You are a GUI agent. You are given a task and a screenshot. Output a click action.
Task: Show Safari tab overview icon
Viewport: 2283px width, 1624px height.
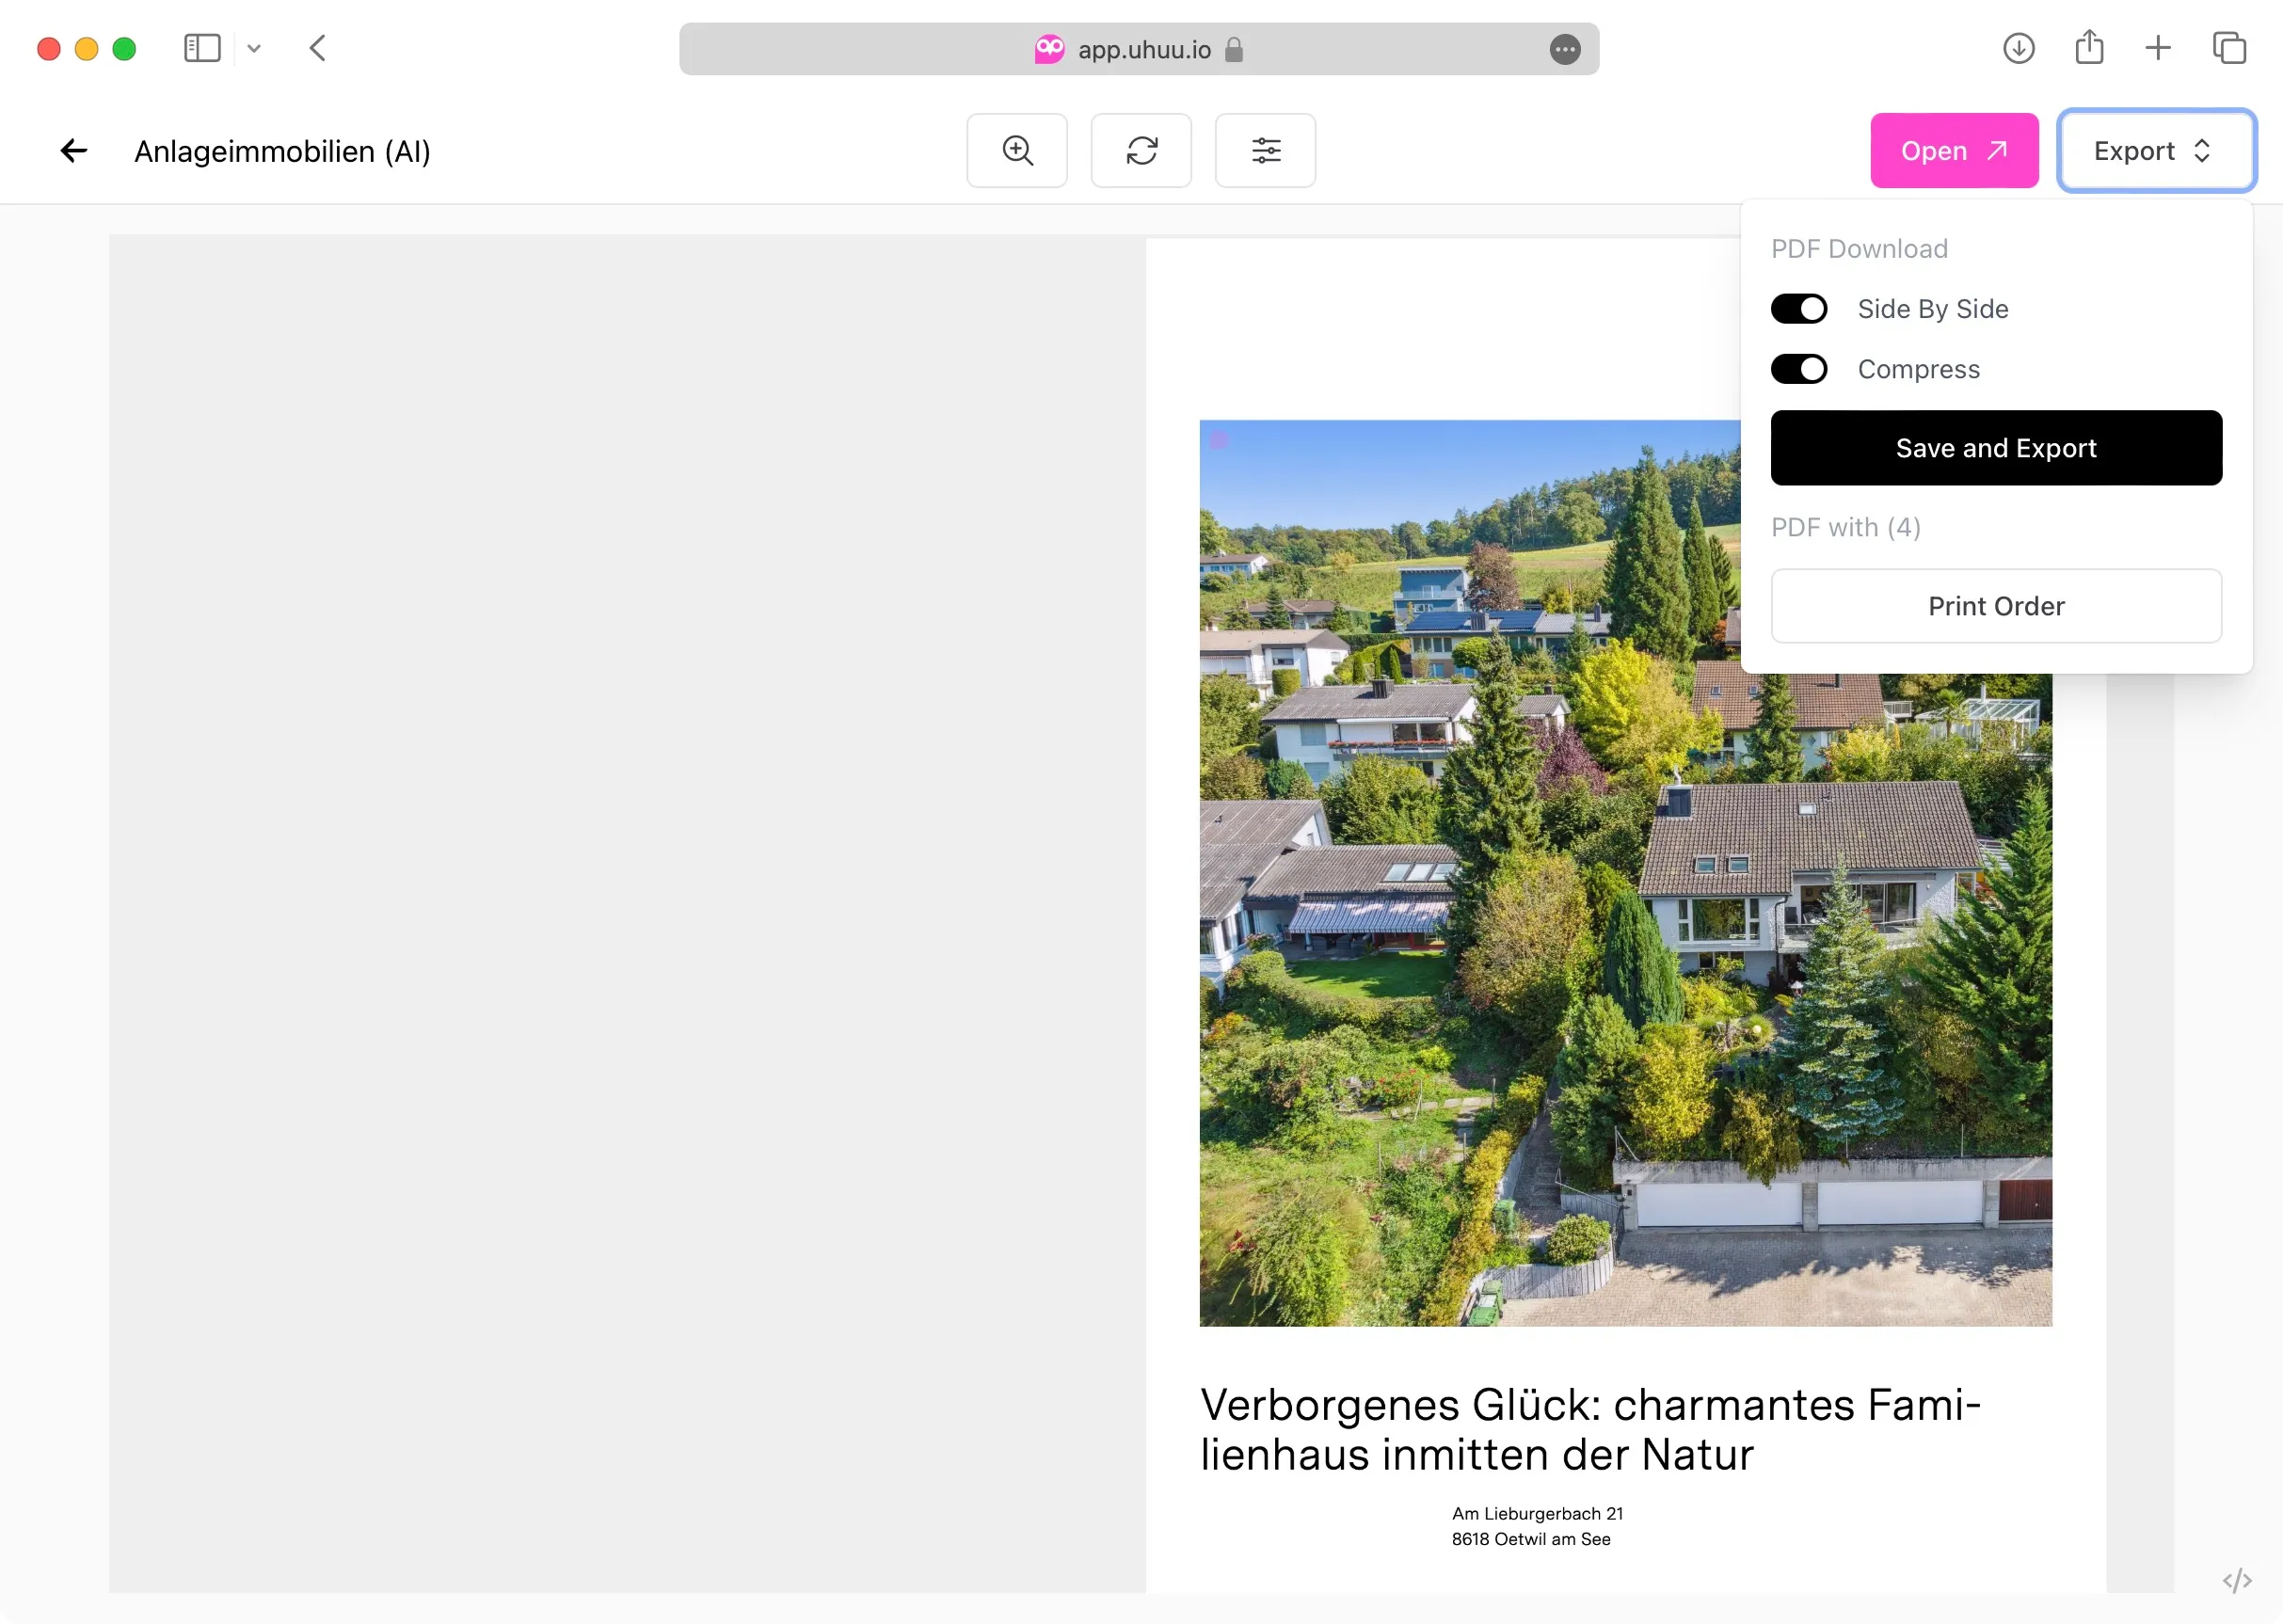point(2229,48)
